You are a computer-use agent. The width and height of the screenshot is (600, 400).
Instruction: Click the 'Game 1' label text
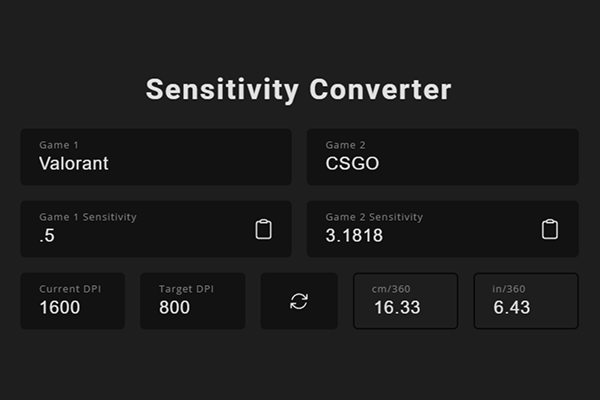tap(59, 145)
